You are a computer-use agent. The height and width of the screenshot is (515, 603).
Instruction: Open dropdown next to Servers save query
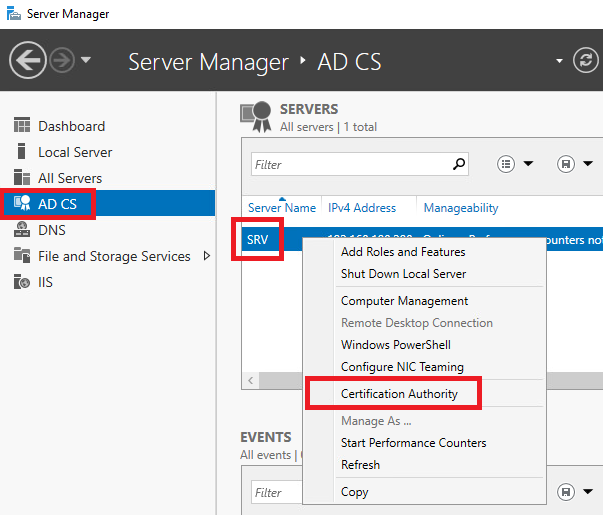tap(588, 164)
